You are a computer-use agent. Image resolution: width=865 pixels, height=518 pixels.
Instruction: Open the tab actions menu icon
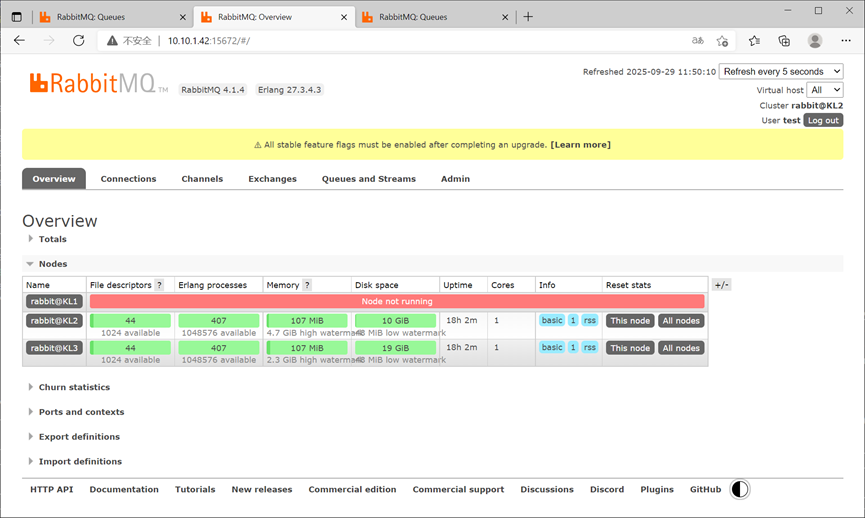coord(17,17)
